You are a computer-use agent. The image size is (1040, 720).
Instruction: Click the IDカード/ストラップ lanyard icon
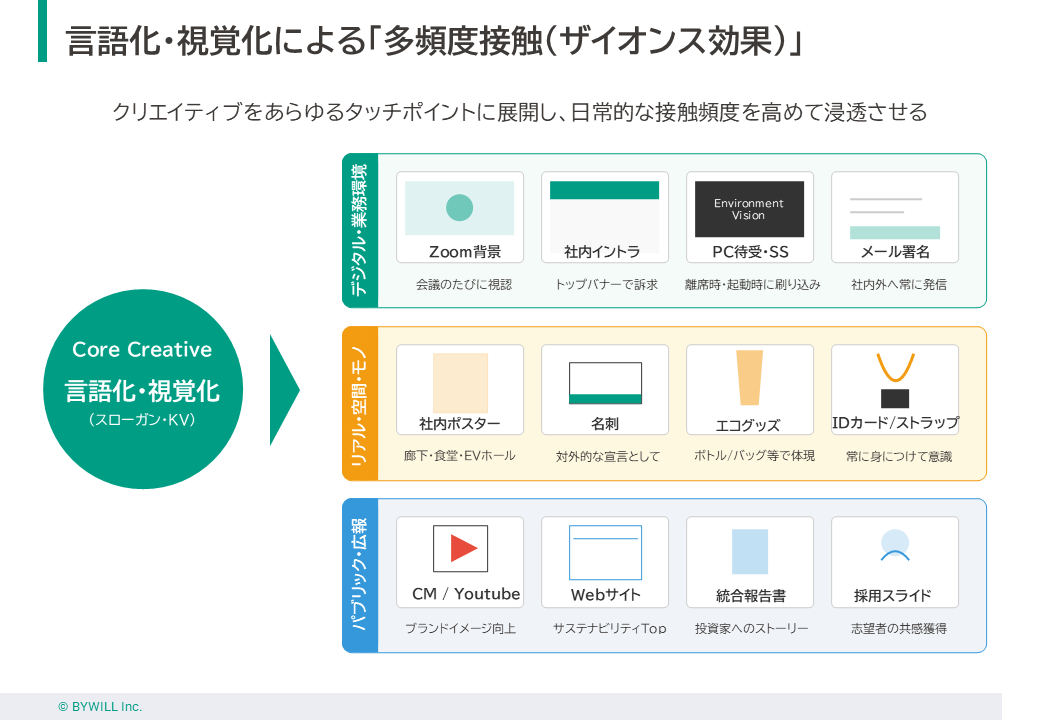[894, 380]
